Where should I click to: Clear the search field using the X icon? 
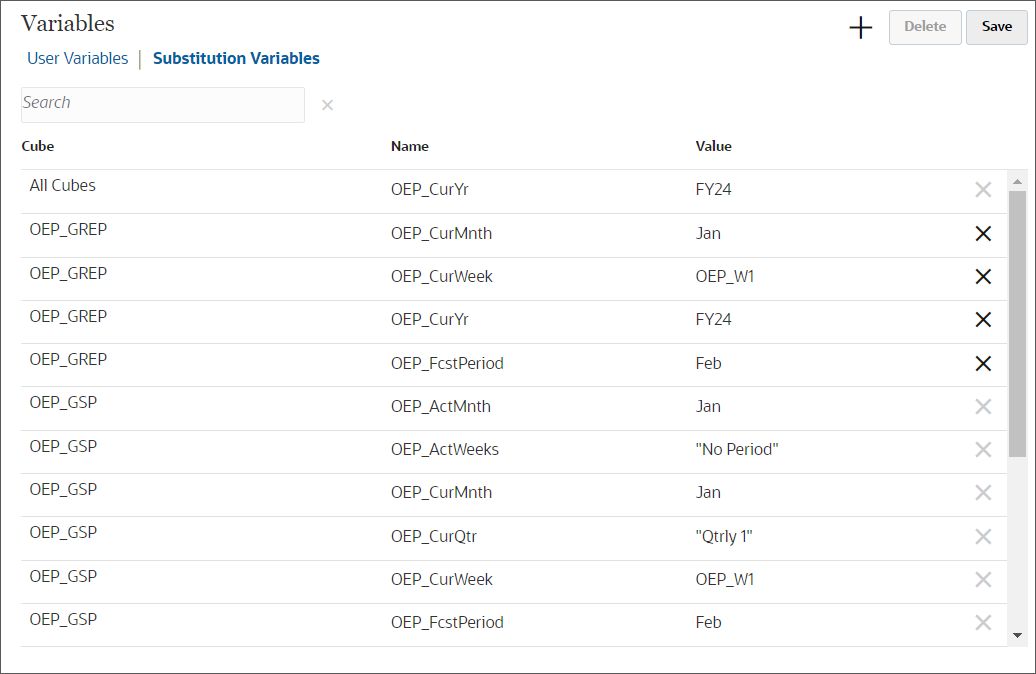click(327, 105)
